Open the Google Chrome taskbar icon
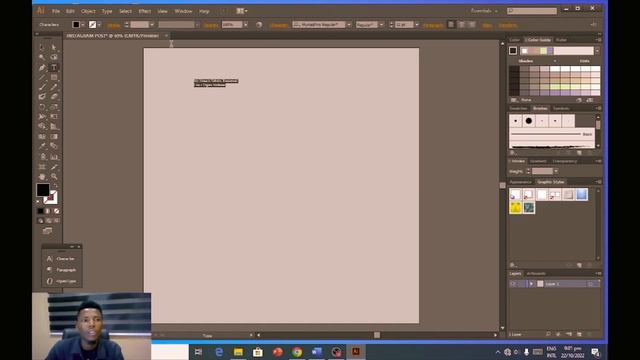This screenshot has height=360, width=640. pos(297,351)
